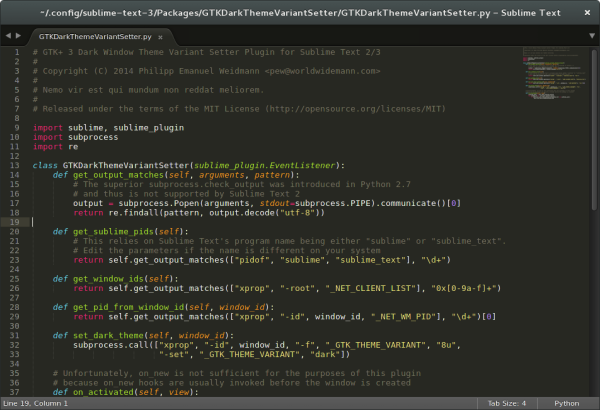This screenshot has height=410, width=600.
Task: Click the class name GTKDarkThemeVariantSetter in code
Action: tap(126, 165)
